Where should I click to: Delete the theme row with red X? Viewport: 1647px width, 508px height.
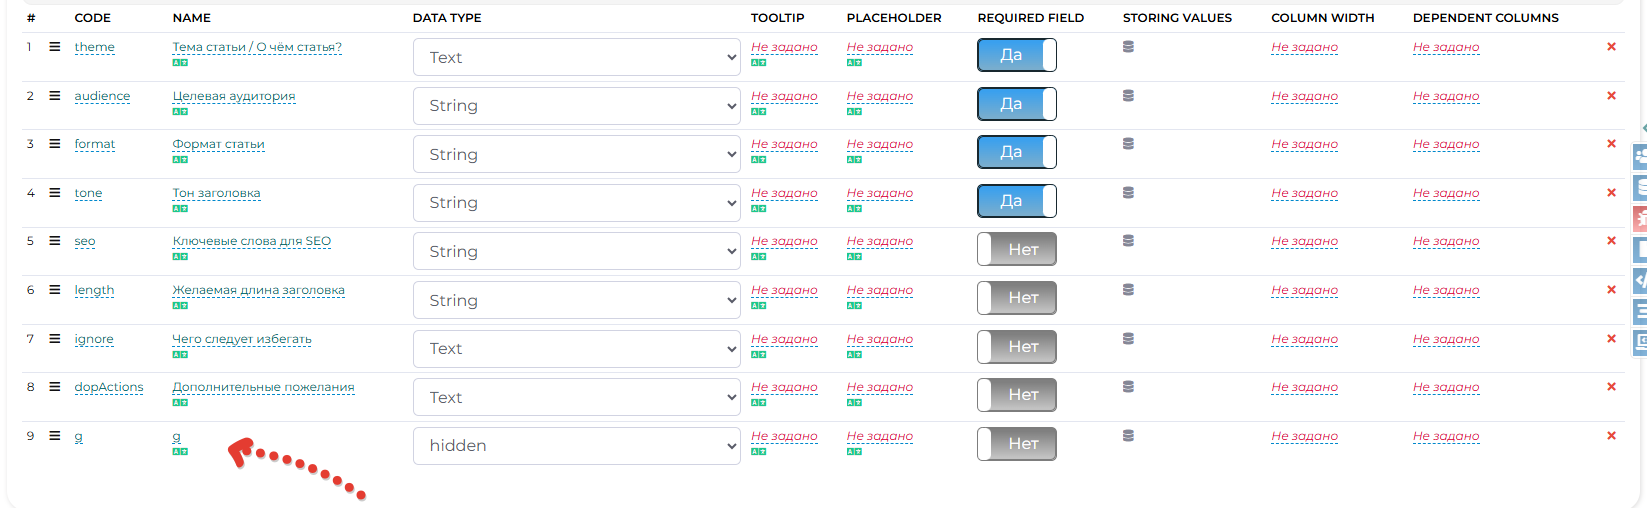[1610, 47]
